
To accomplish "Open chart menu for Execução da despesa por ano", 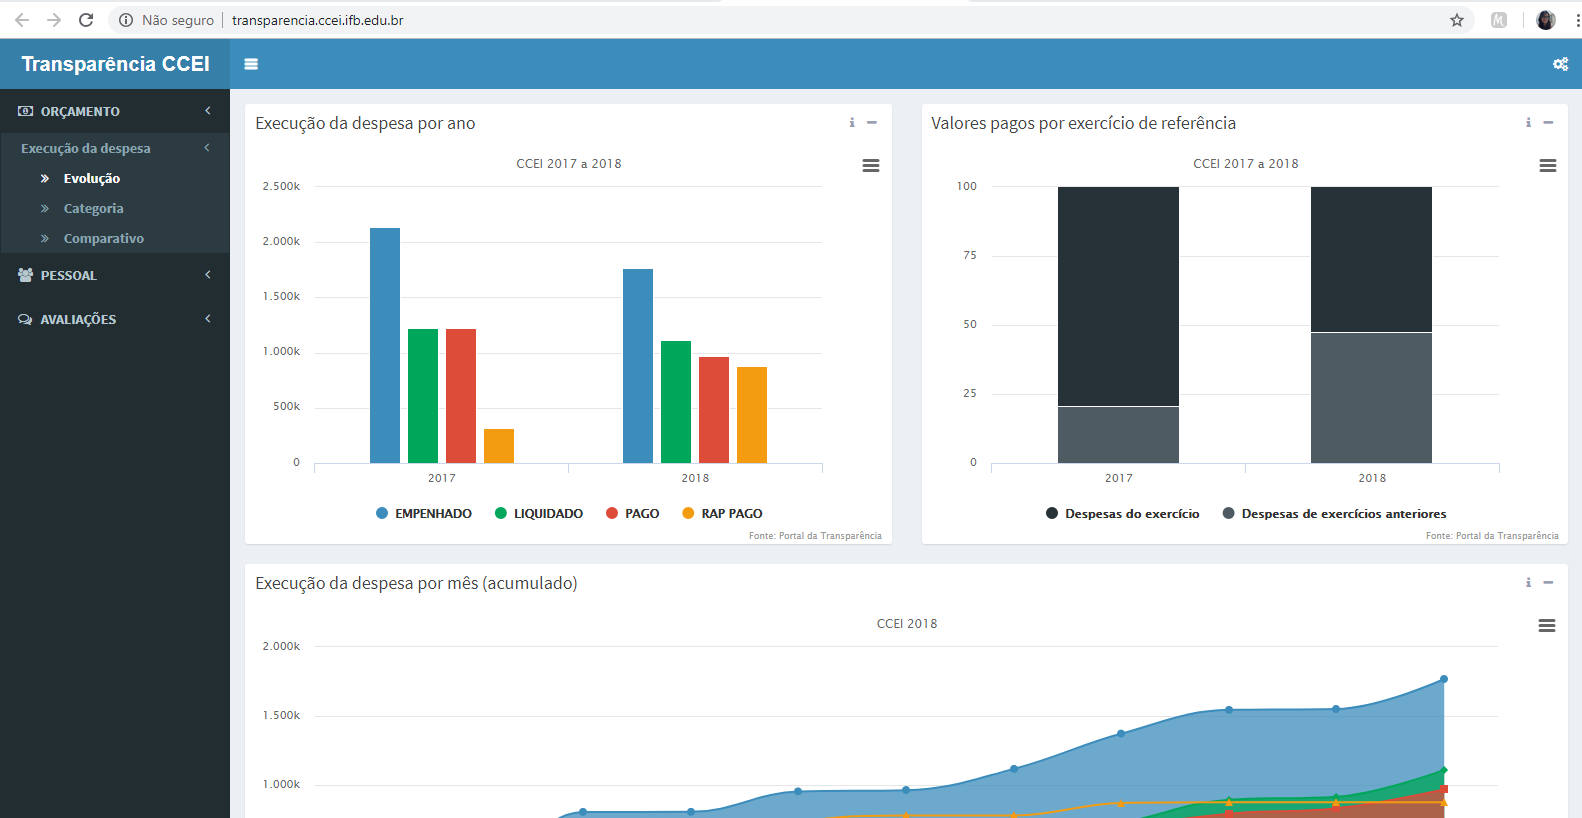I will [870, 166].
